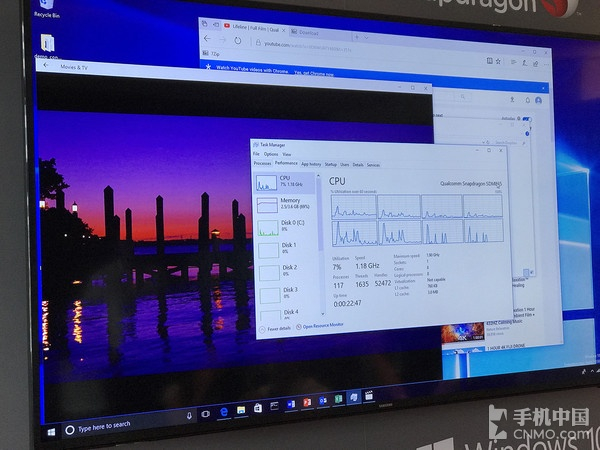
Task: Open PowerPoint from the taskbar
Action: click(307, 403)
